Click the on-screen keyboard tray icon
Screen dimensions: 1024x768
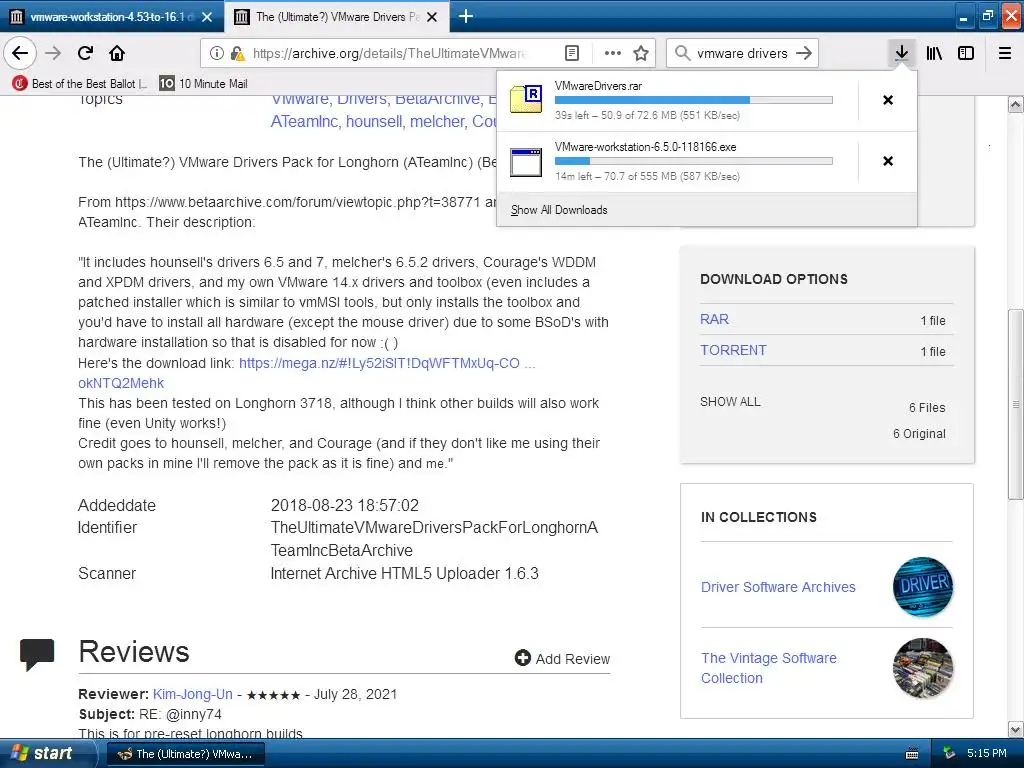[912, 754]
